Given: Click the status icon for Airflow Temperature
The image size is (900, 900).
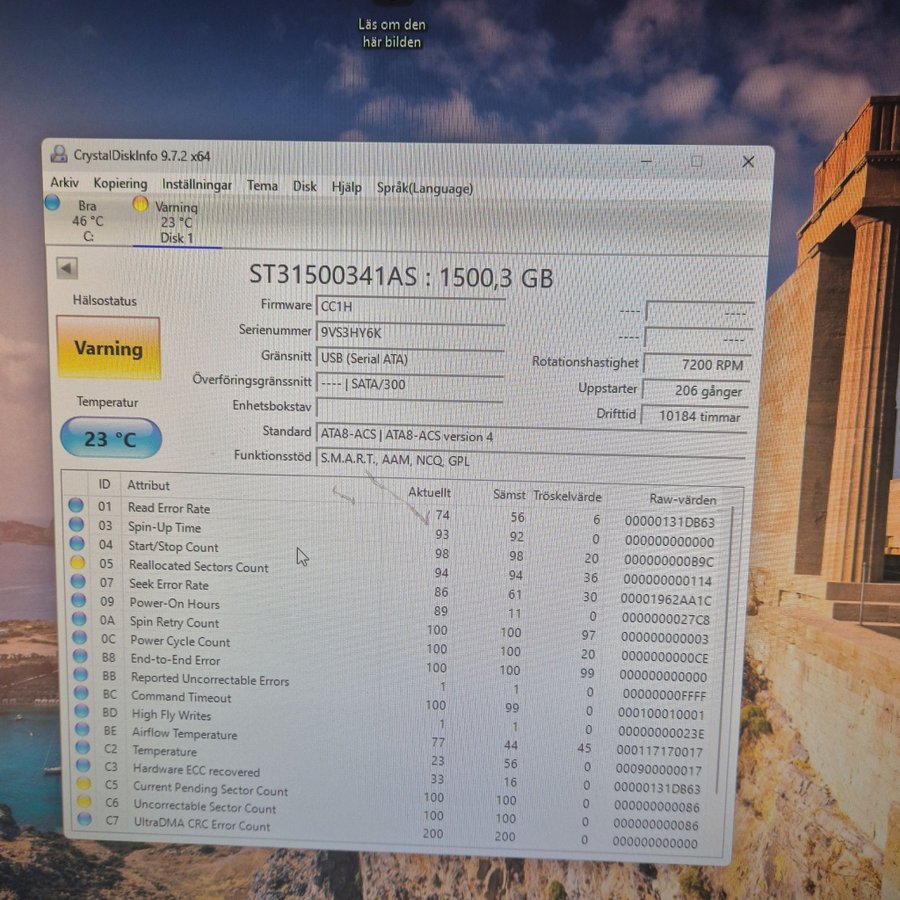Looking at the screenshot, I should (83, 729).
